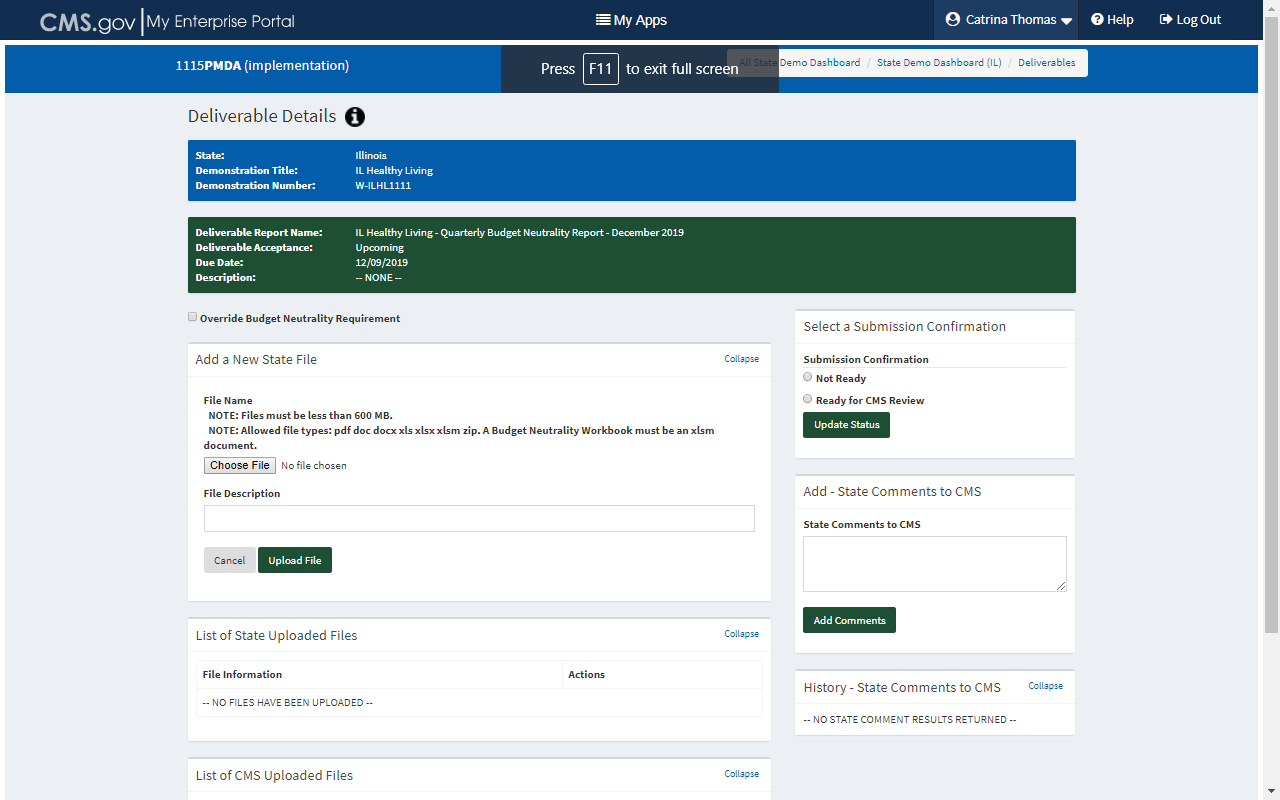Collapse the List of State Uploaded Files panel
Viewport: 1280px width, 800px height.
pyautogui.click(x=742, y=634)
